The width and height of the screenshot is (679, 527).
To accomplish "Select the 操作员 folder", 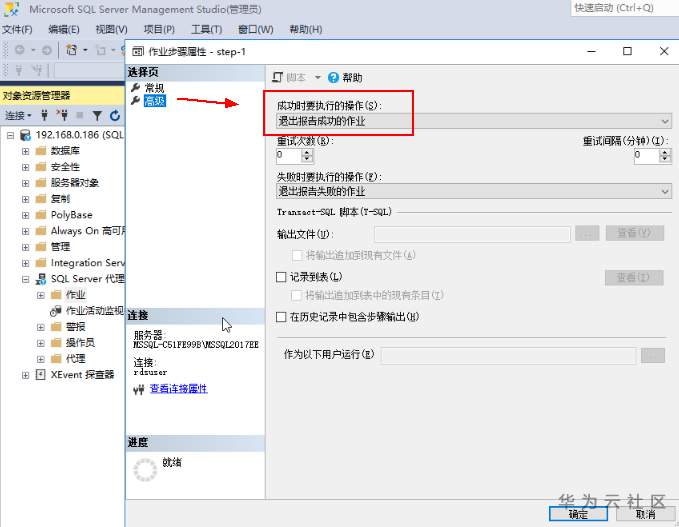I will 80,343.
